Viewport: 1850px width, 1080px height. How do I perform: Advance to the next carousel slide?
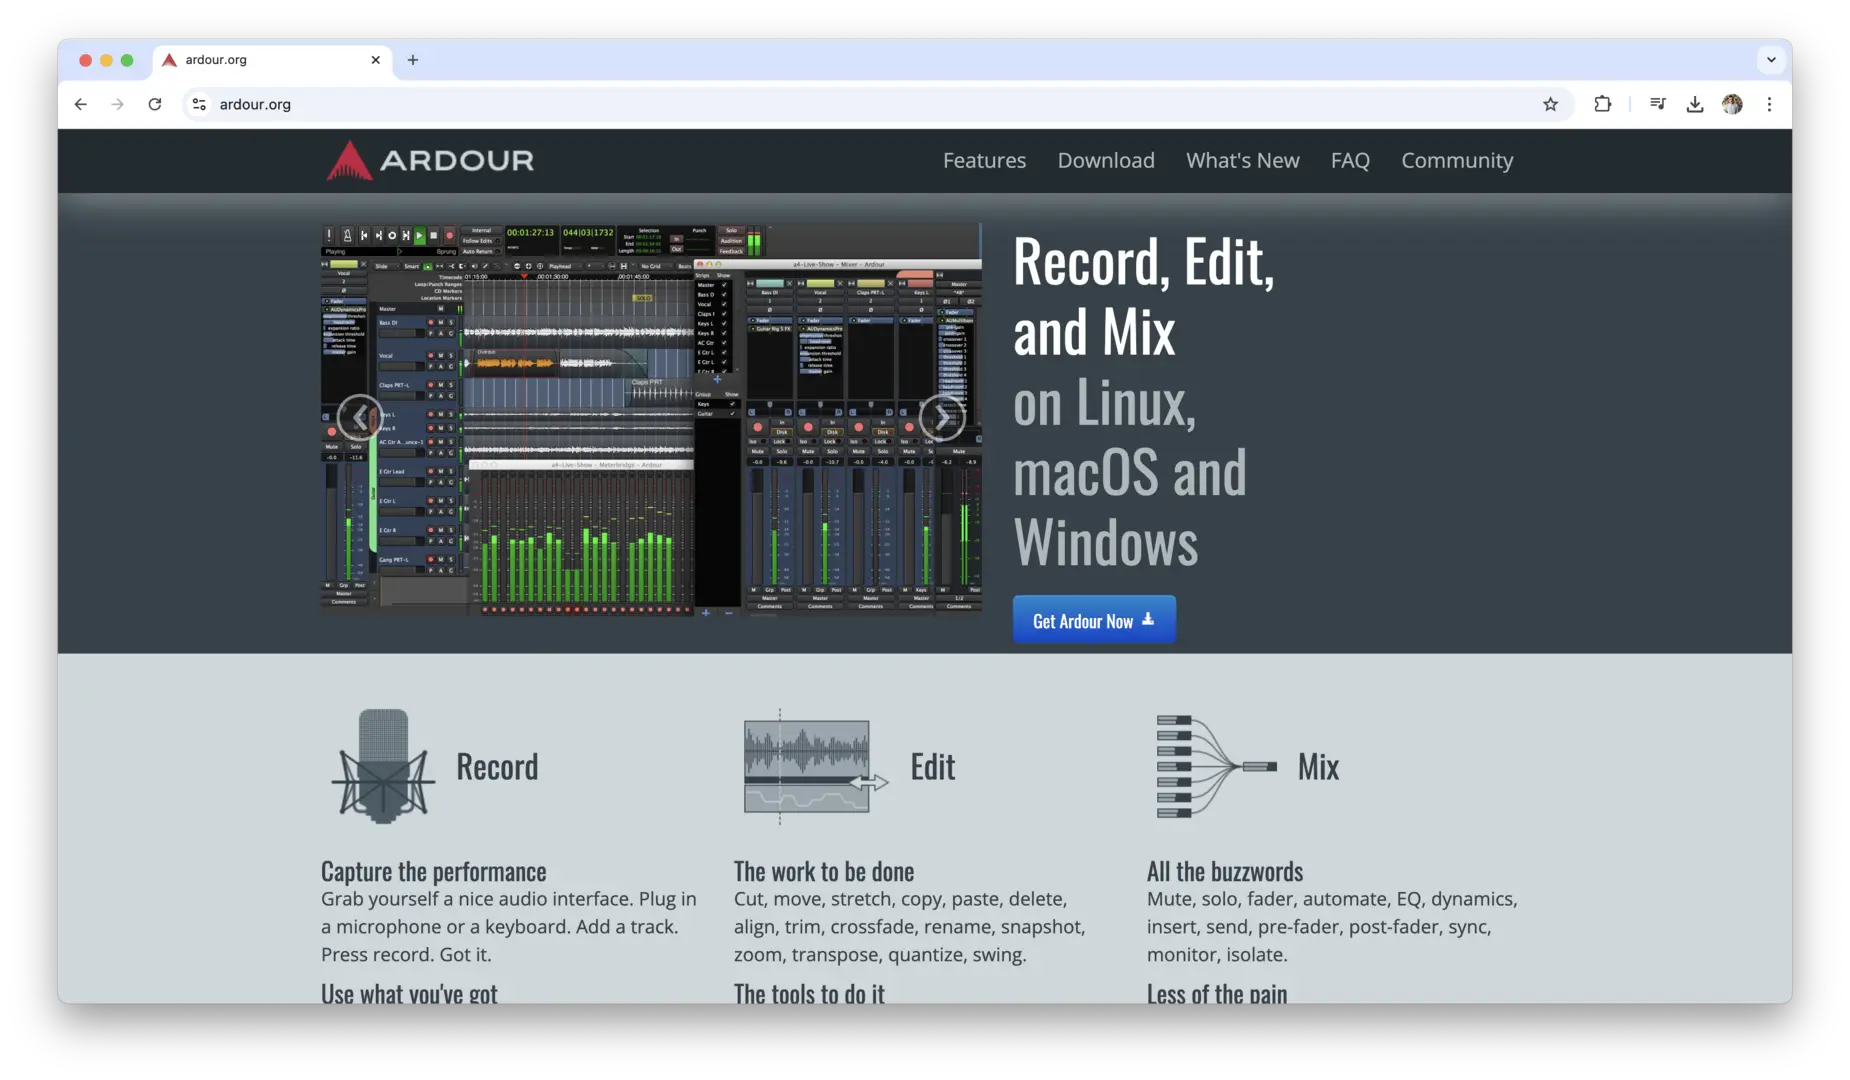coord(941,418)
